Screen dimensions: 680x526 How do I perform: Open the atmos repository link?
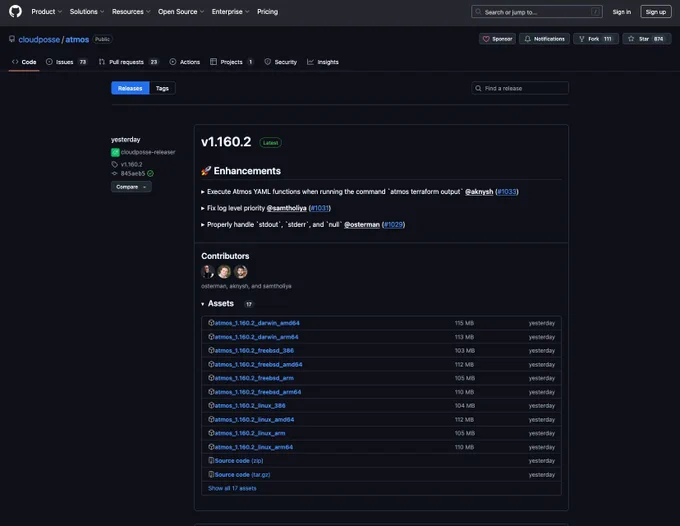pyautogui.click(x=77, y=39)
